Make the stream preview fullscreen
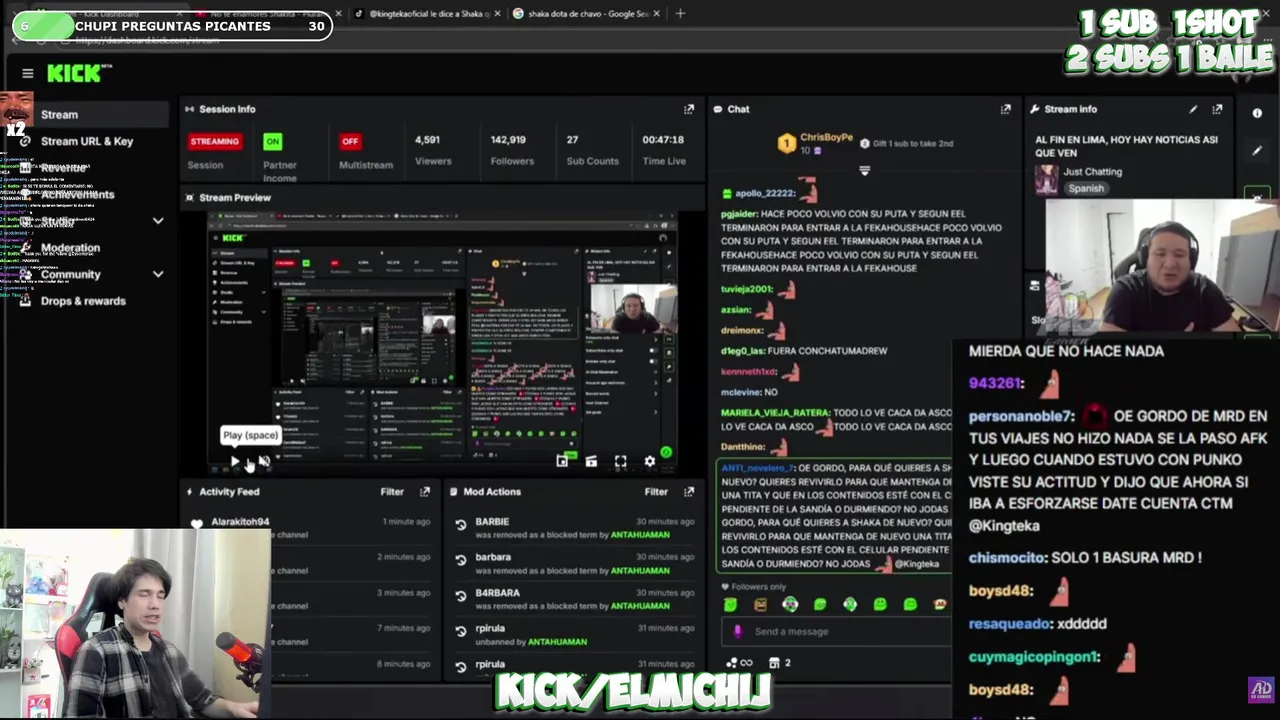The height and width of the screenshot is (720, 1280). pos(620,461)
